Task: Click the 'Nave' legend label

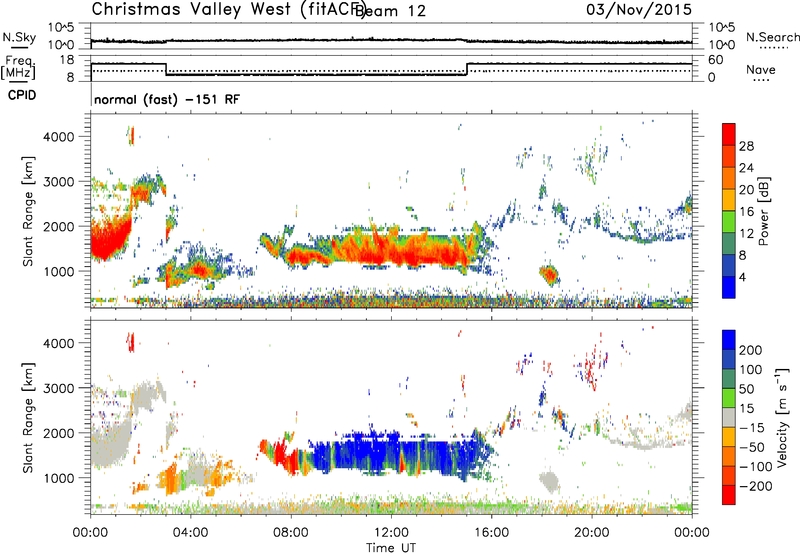Action: pos(761,70)
